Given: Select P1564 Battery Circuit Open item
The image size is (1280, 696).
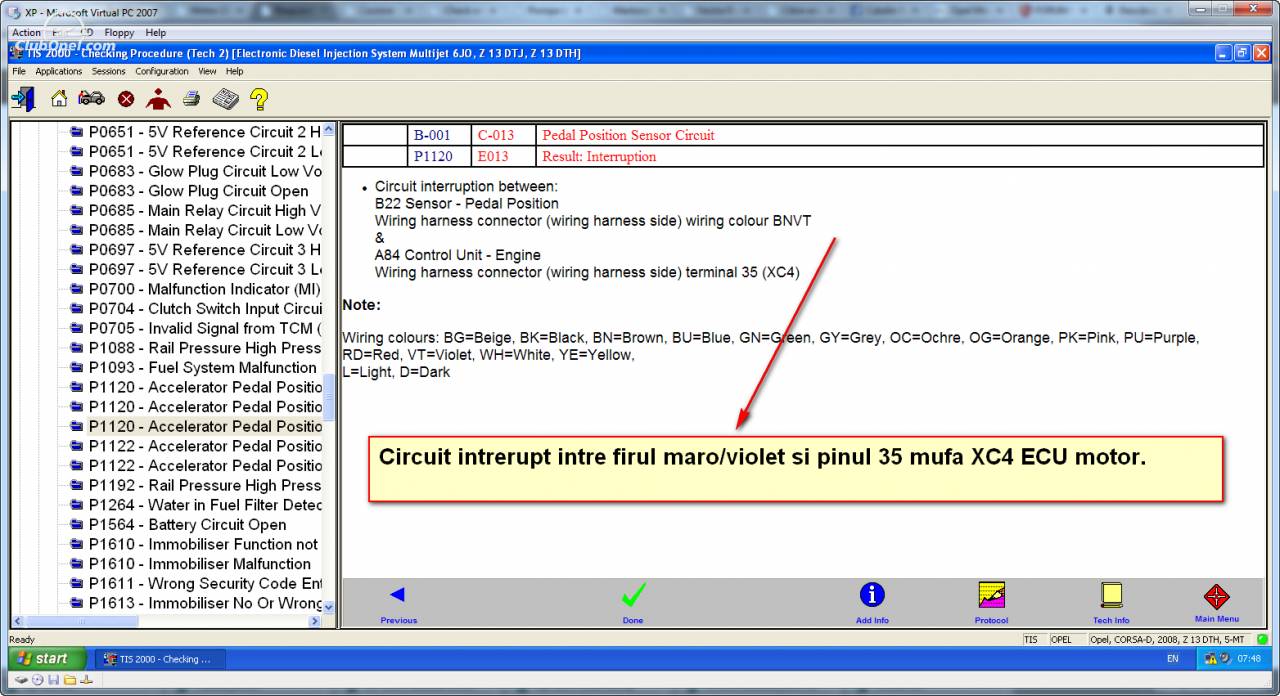Looking at the screenshot, I should 179,524.
